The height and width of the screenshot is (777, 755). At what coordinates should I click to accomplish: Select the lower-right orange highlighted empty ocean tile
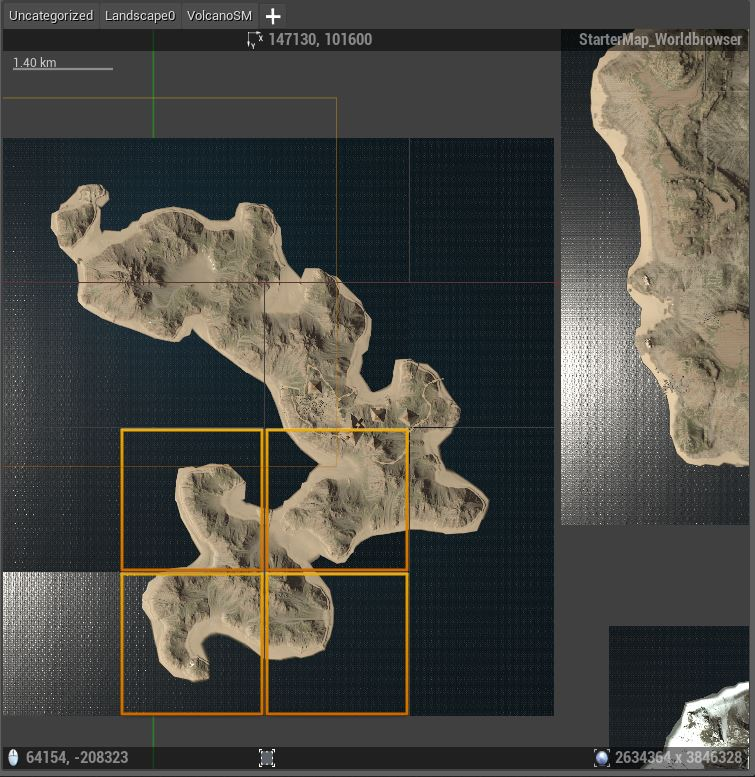pyautogui.click(x=337, y=644)
